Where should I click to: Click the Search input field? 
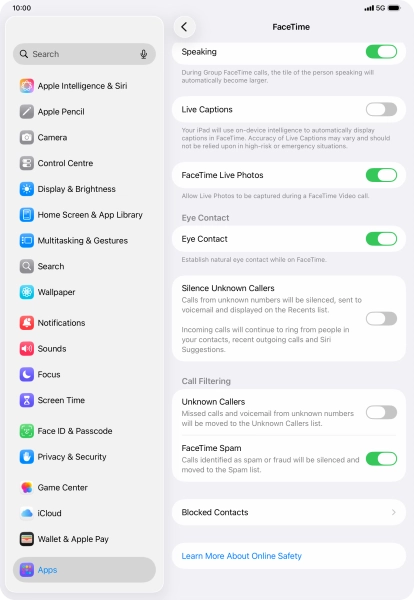point(84,54)
